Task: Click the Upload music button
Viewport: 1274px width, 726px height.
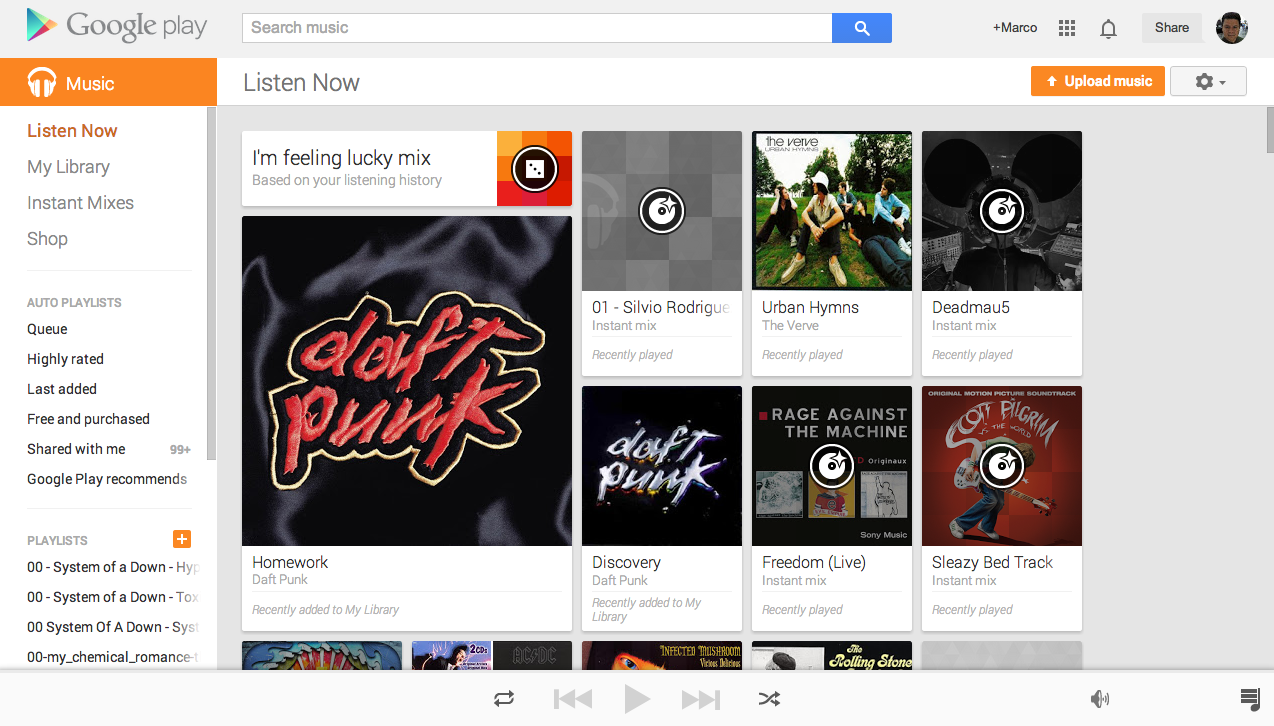Action: tap(1098, 81)
